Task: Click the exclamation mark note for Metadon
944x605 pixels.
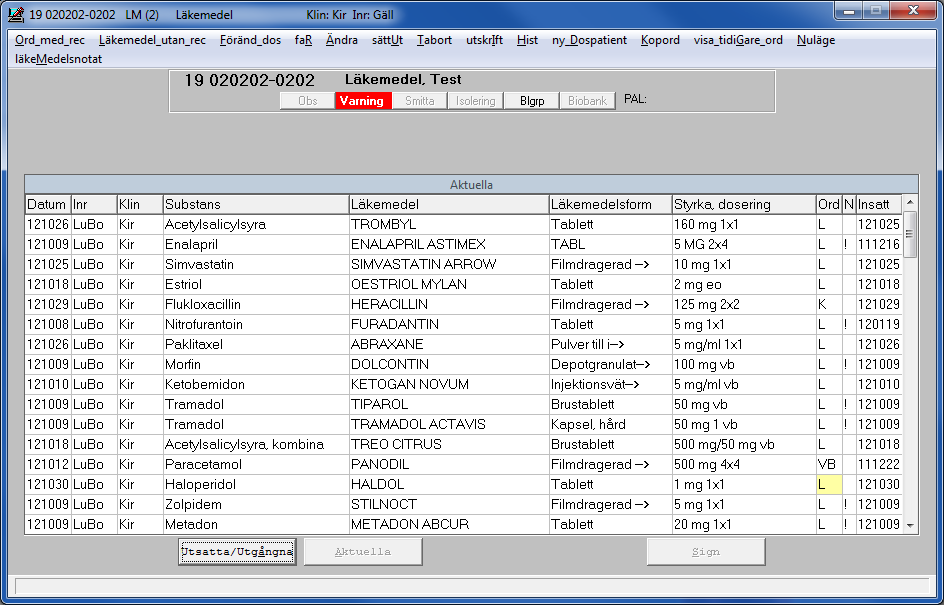Action: tap(849, 524)
